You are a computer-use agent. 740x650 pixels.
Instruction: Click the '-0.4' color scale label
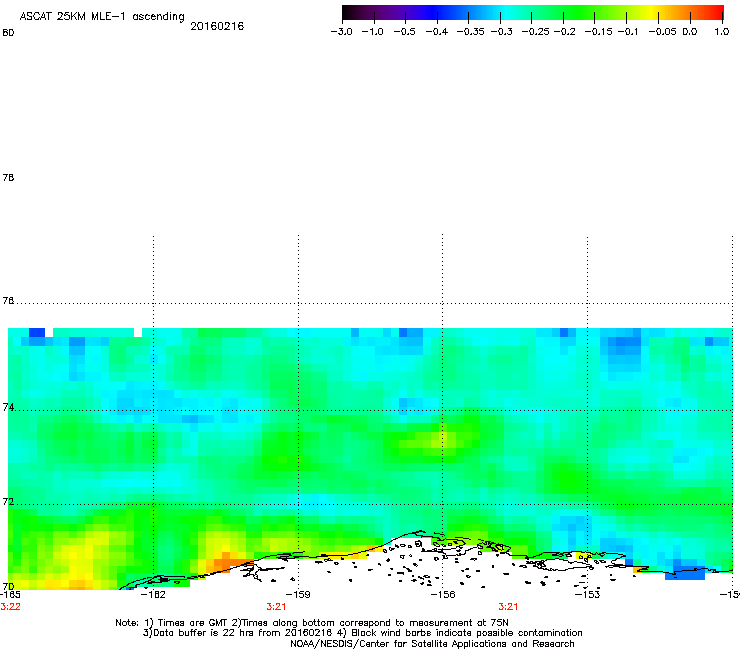437,32
